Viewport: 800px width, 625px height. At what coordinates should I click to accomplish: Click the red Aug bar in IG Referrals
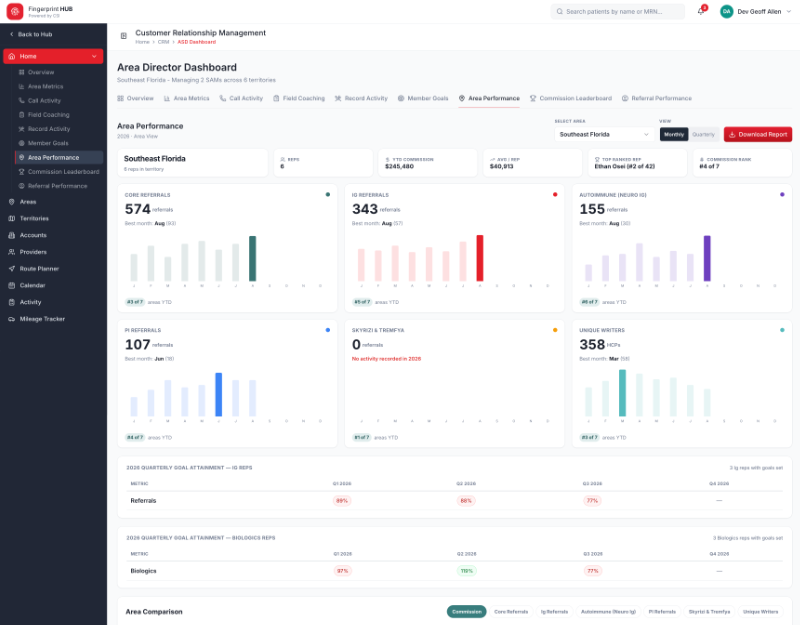480,258
